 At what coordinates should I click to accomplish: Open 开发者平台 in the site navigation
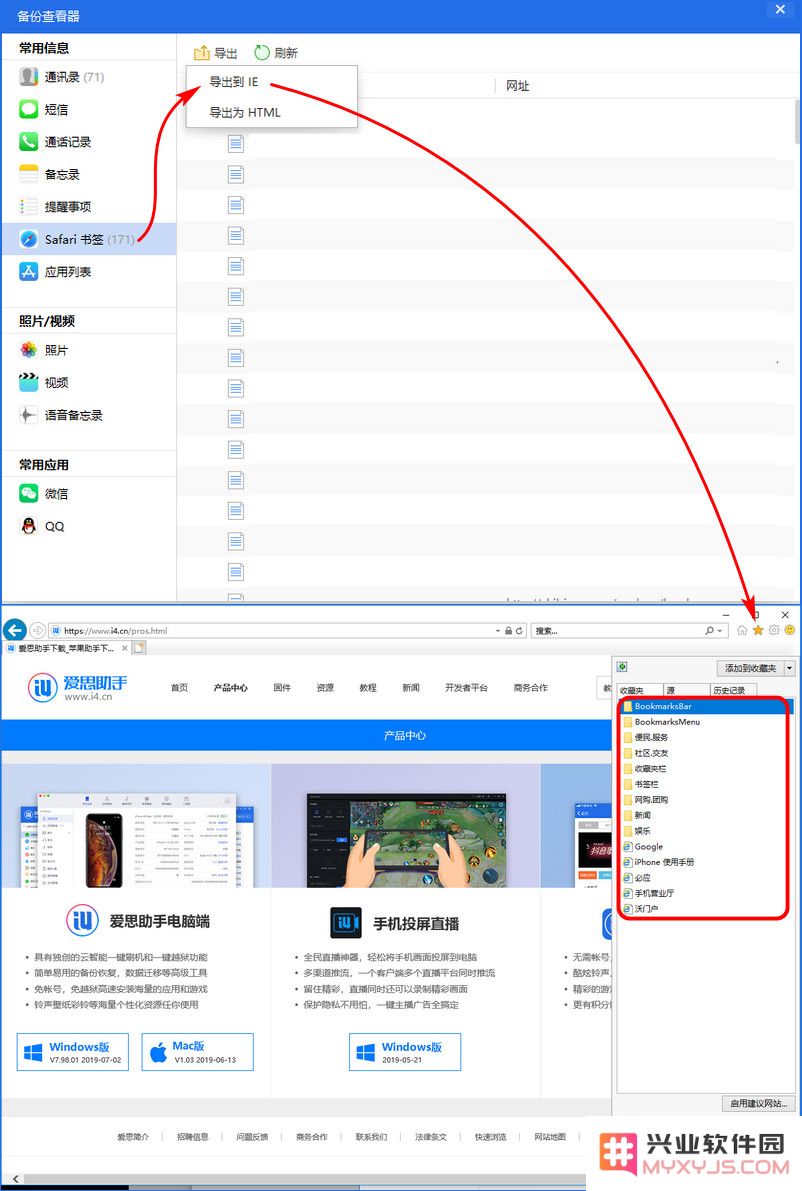(466, 687)
